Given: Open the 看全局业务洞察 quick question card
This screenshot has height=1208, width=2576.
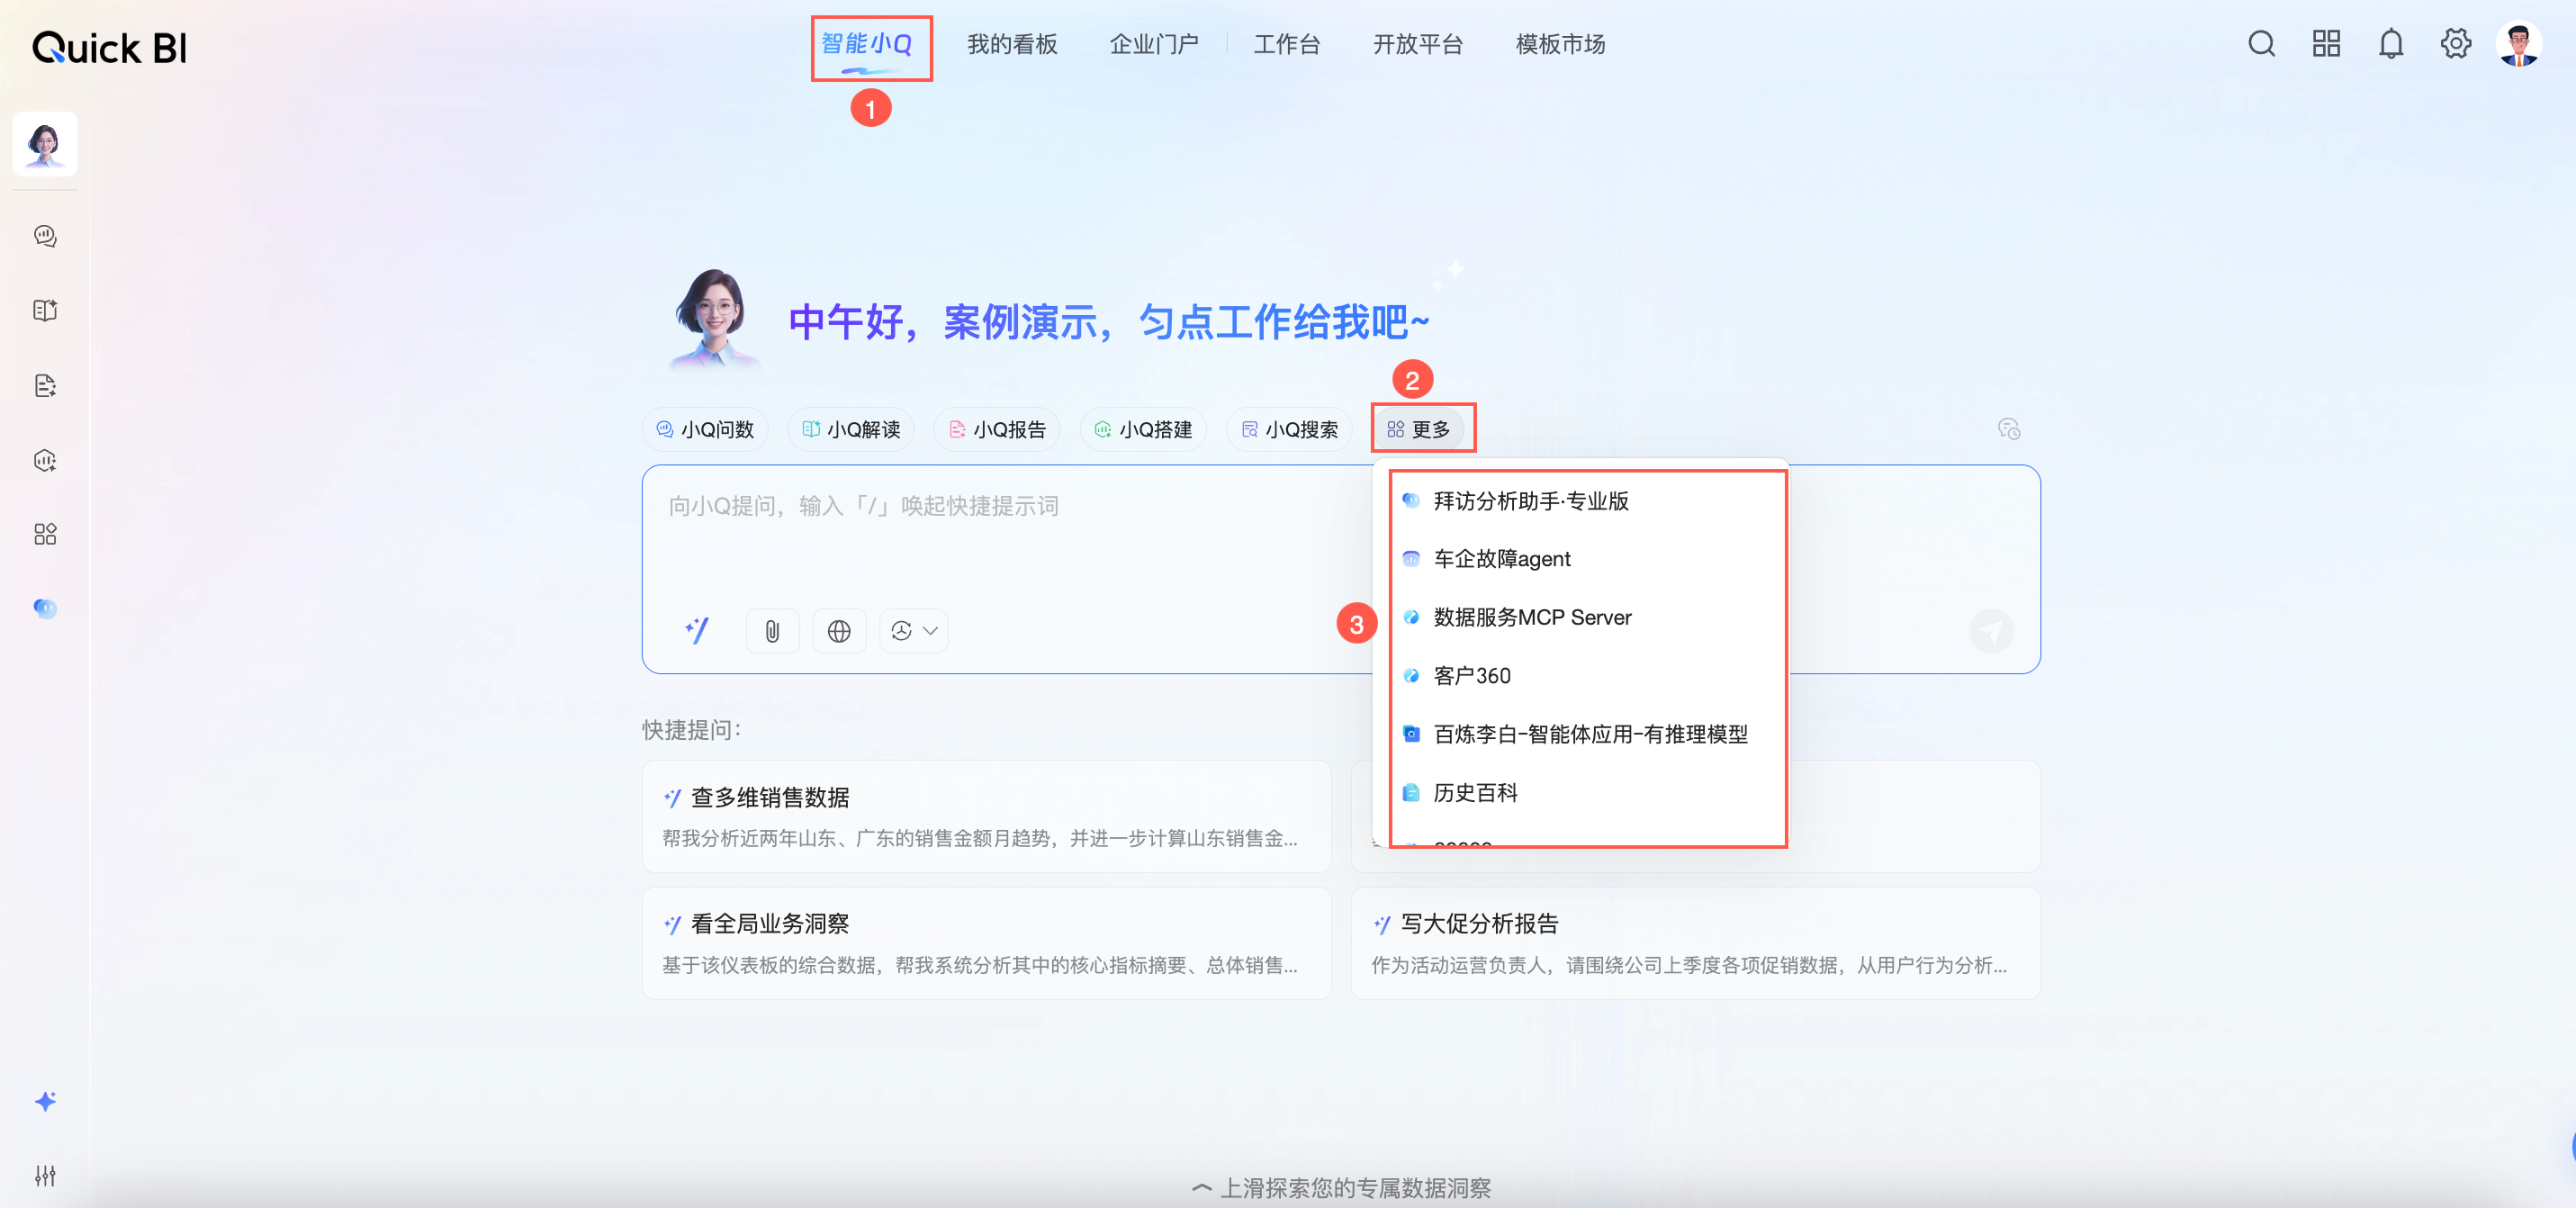Looking at the screenshot, I should [x=986, y=943].
